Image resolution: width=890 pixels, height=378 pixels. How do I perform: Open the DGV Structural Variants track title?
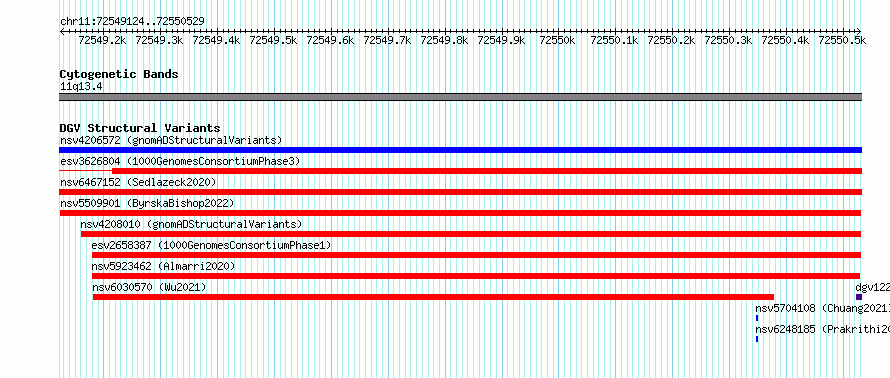tap(140, 128)
